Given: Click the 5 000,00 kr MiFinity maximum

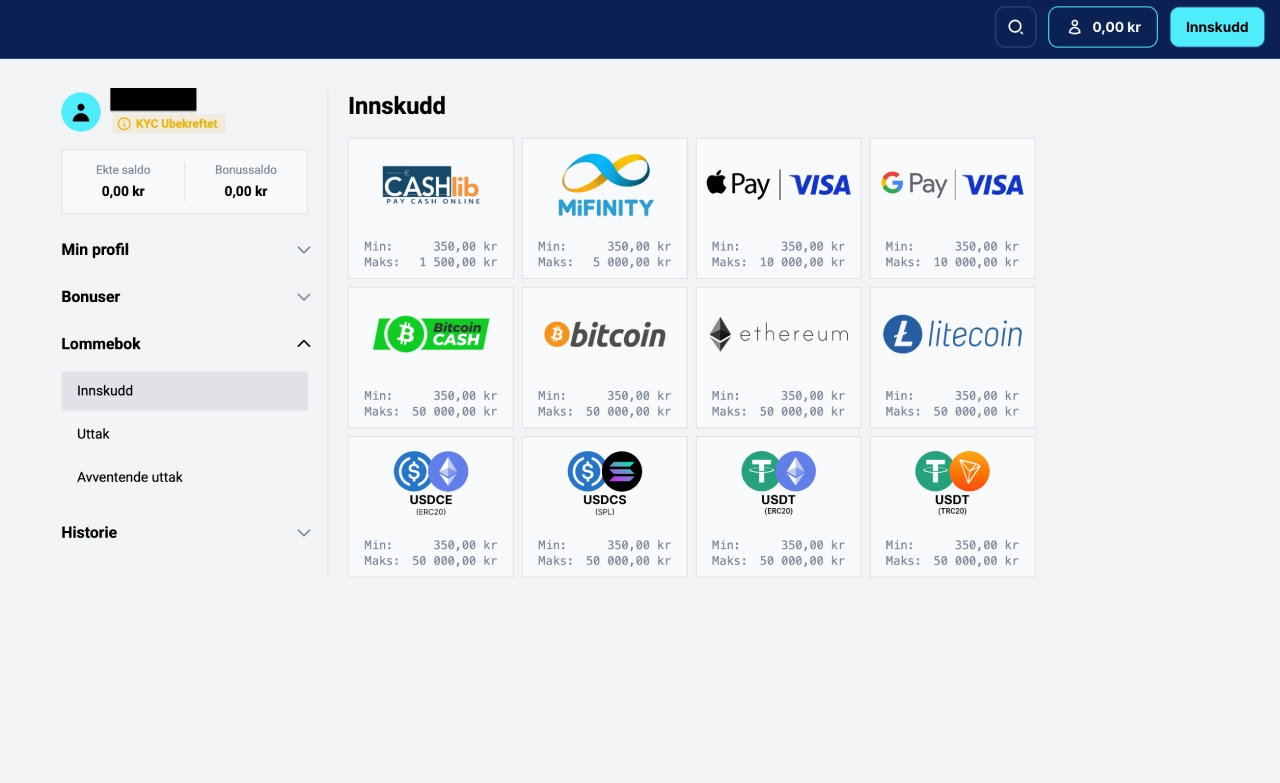Looking at the screenshot, I should coord(632,262).
